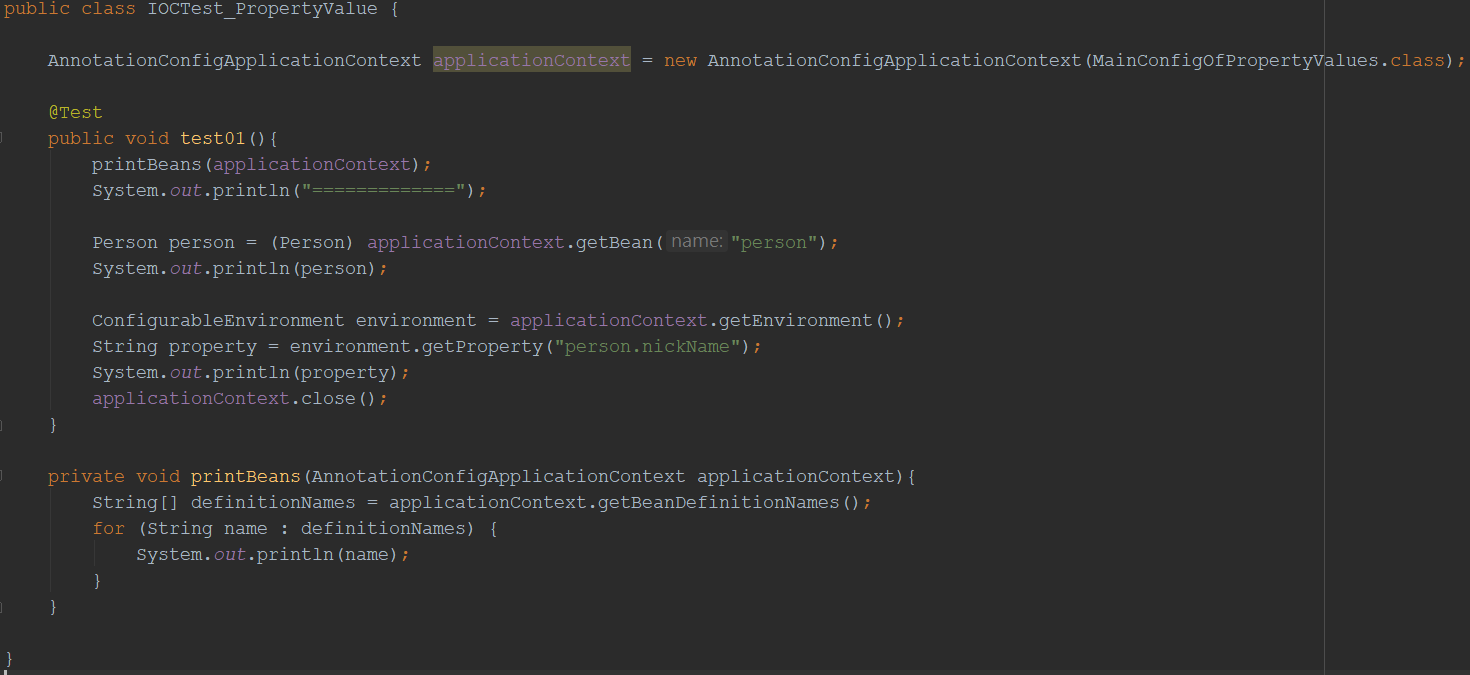Click the getEnvironment method call
This screenshot has height=675, width=1470.
(796, 320)
